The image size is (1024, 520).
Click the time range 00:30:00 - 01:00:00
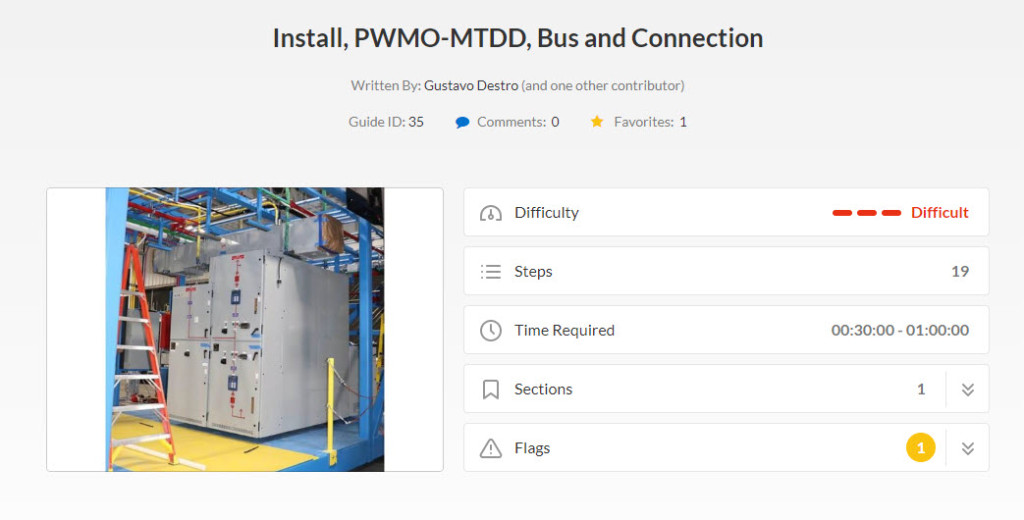pyautogui.click(x=899, y=330)
